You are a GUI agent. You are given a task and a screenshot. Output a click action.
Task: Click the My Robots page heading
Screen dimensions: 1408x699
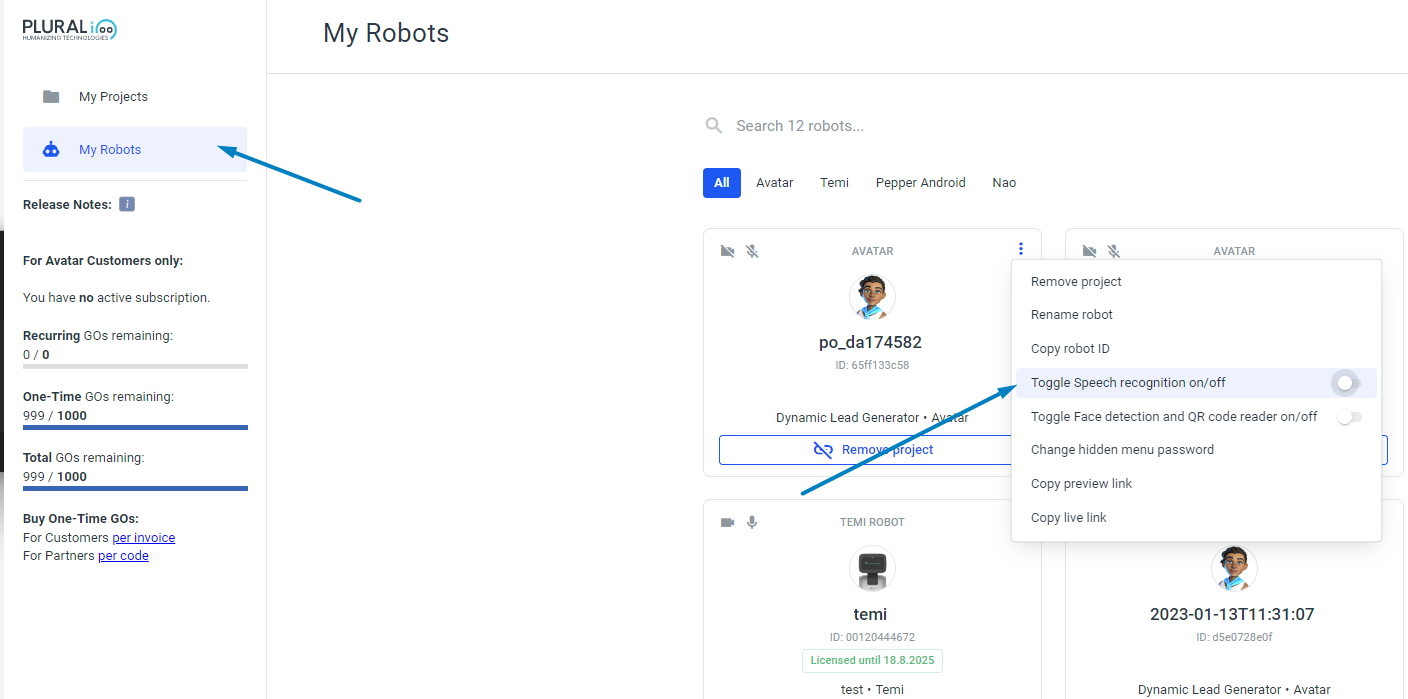tap(386, 33)
